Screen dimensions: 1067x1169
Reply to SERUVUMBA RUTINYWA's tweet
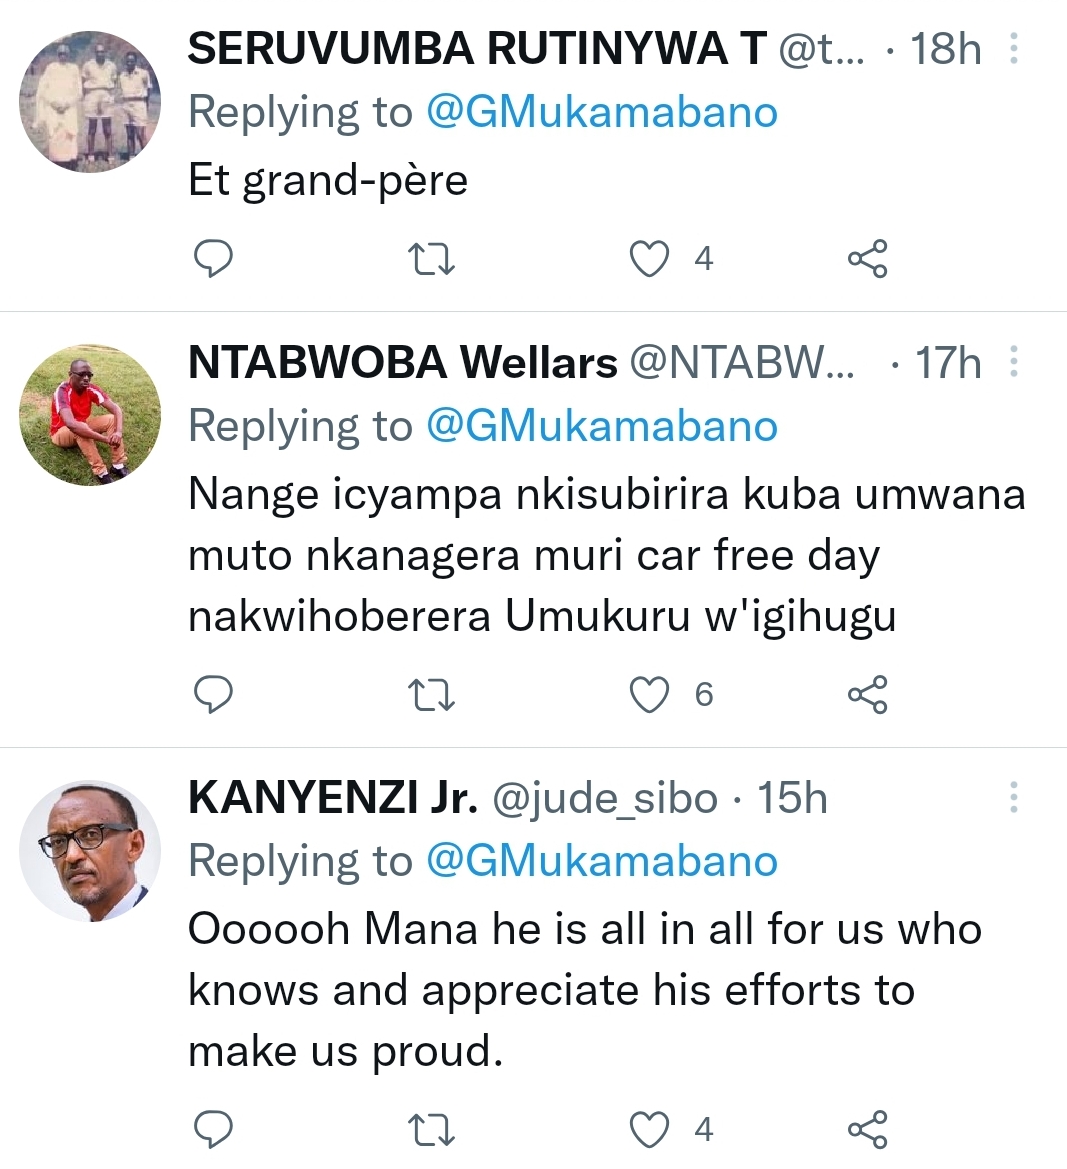(212, 259)
